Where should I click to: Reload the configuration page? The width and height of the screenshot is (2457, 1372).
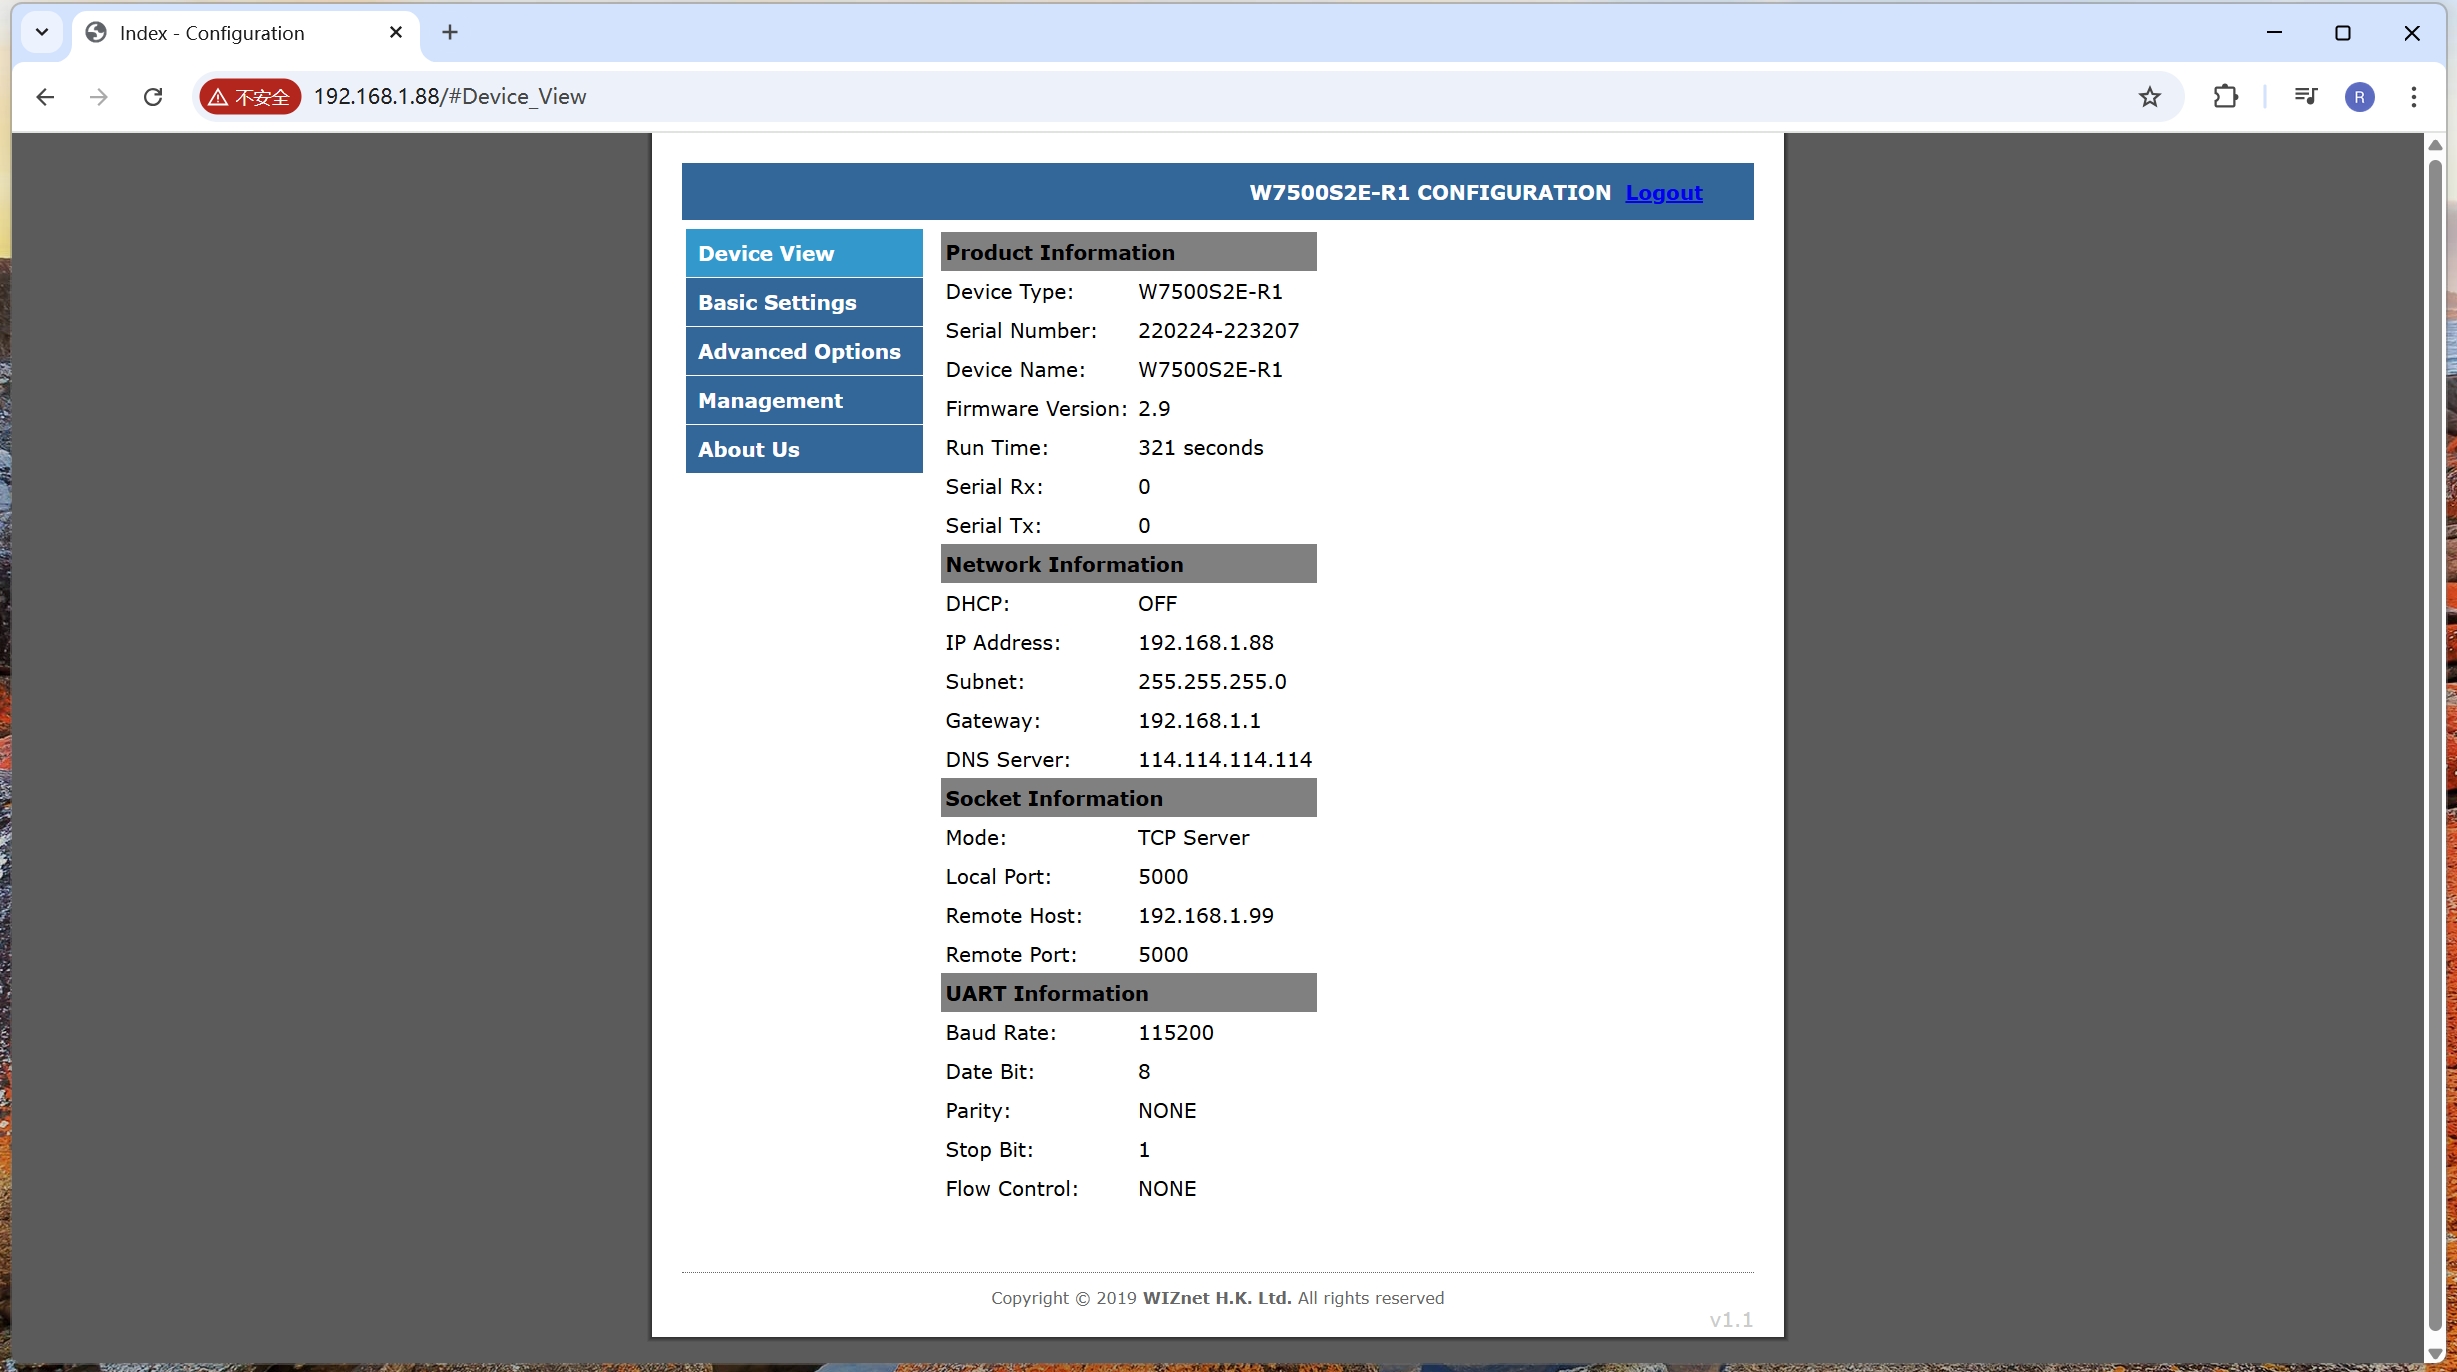153,97
